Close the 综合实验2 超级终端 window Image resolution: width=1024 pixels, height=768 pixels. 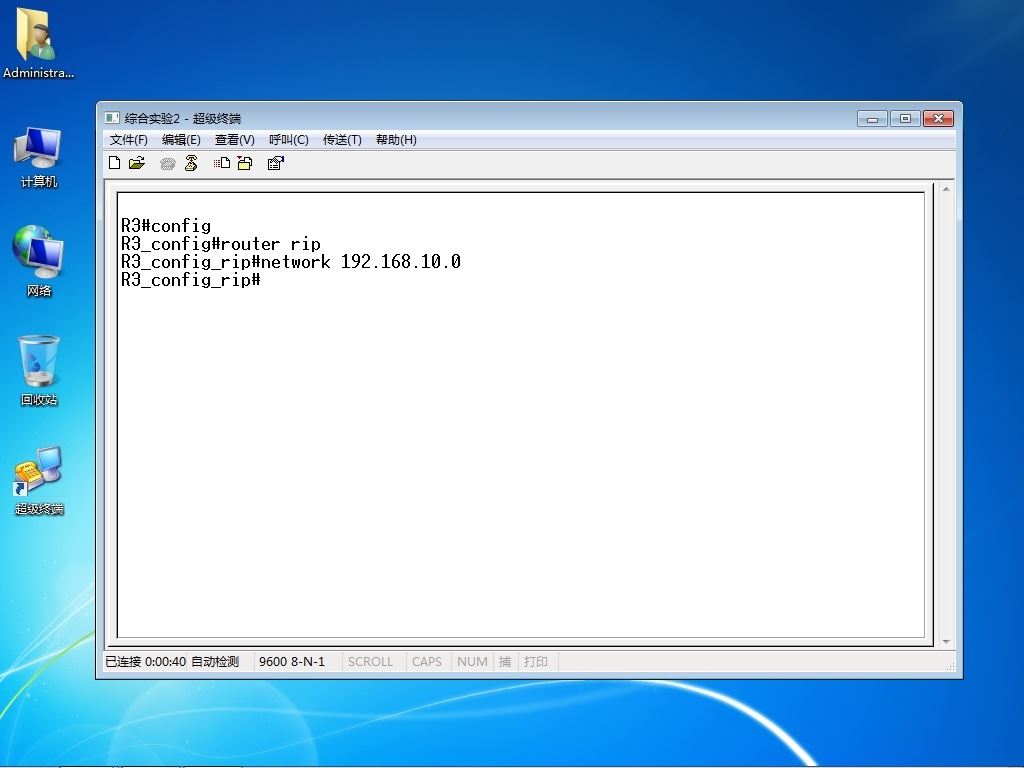pyautogui.click(x=938, y=118)
